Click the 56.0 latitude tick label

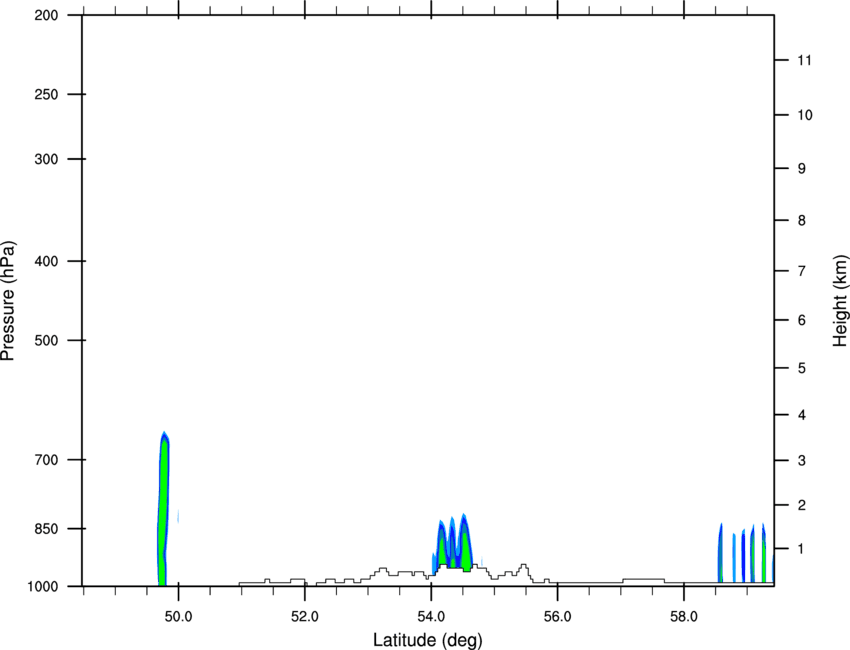point(557,617)
